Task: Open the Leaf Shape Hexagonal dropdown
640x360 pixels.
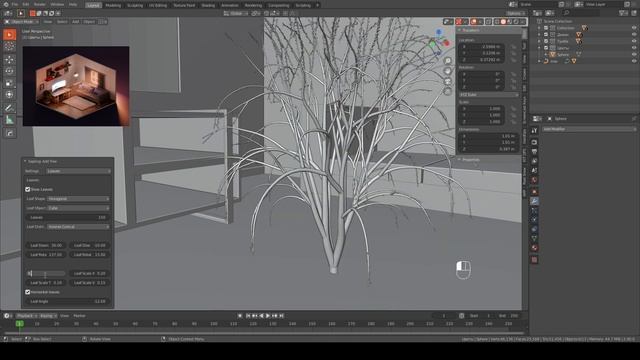Action: pyautogui.click(x=78, y=199)
